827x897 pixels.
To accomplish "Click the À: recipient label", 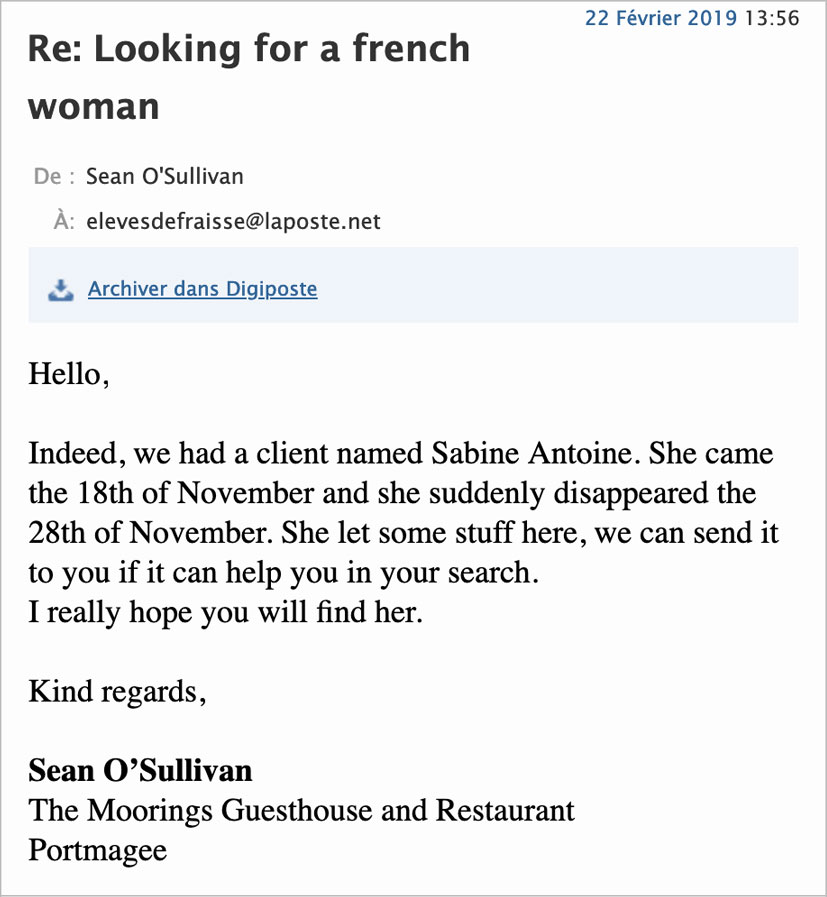I will coord(63,221).
